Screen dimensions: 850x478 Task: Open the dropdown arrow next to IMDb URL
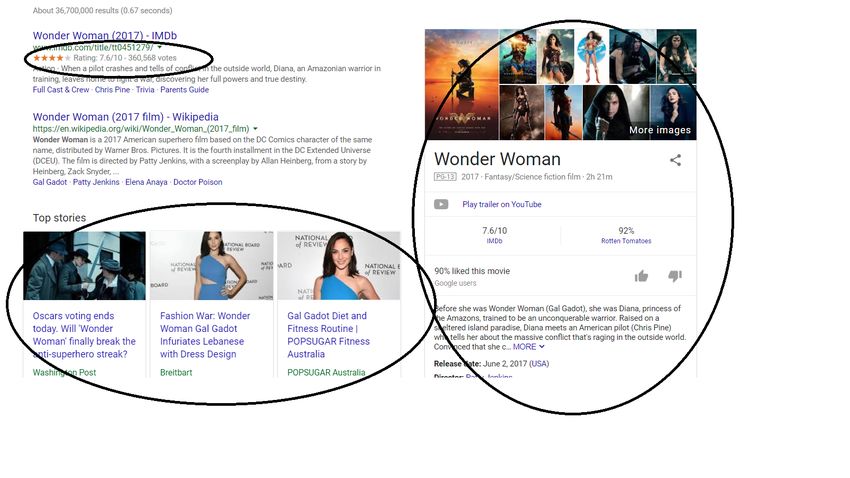159,47
